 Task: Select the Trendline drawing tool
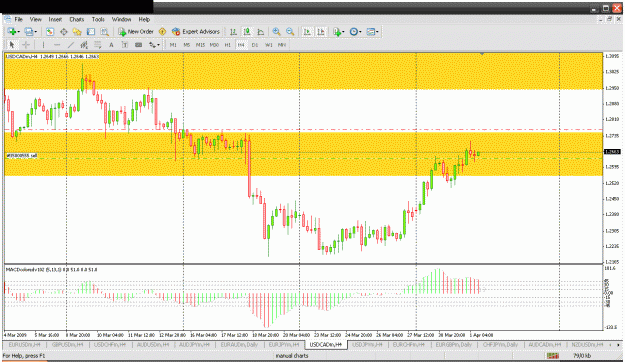[x=71, y=45]
